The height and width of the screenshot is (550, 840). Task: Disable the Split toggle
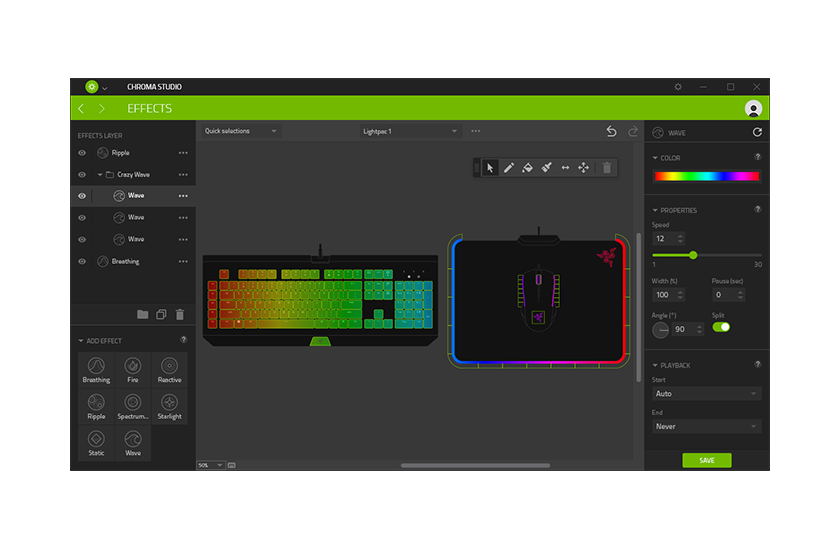(721, 327)
